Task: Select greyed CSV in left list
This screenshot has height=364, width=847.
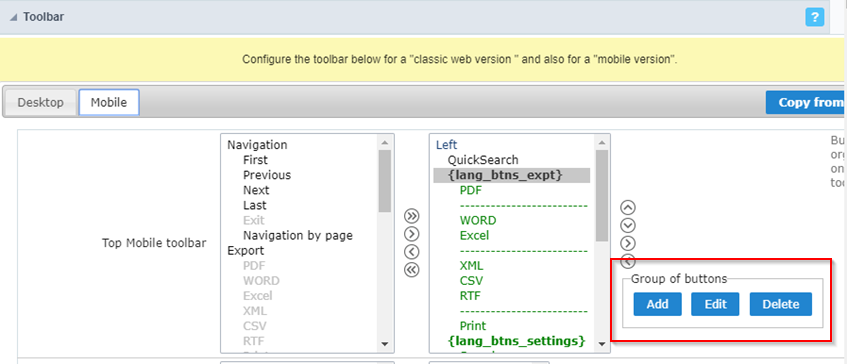Action: 254,326
